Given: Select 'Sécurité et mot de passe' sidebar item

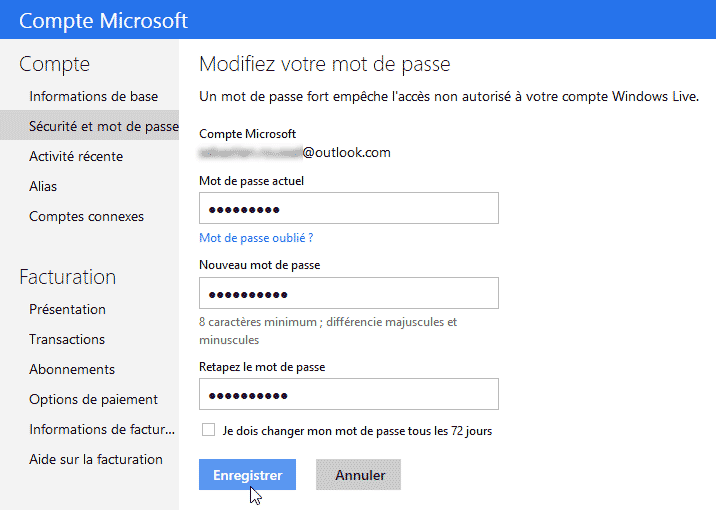Looking at the screenshot, I should coord(104,126).
